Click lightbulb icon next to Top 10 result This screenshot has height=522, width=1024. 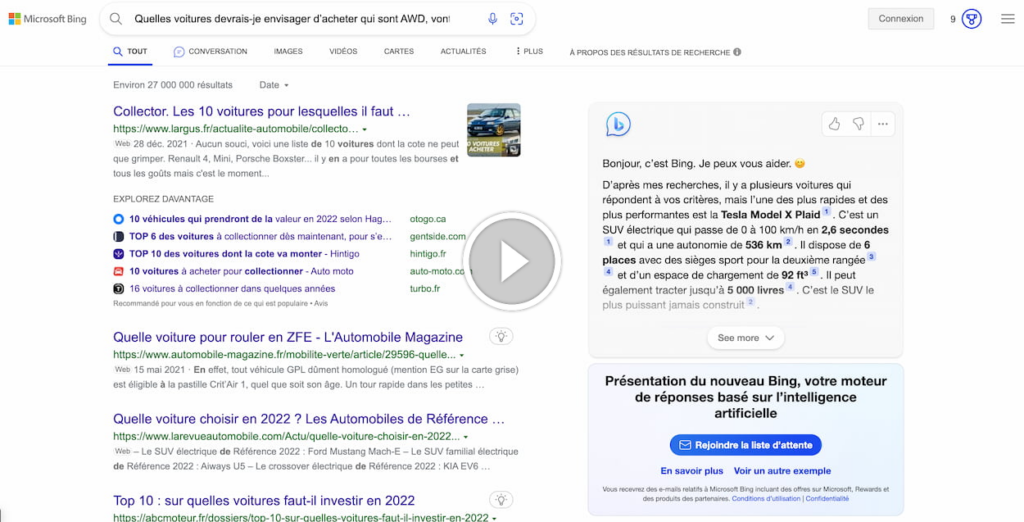click(501, 500)
